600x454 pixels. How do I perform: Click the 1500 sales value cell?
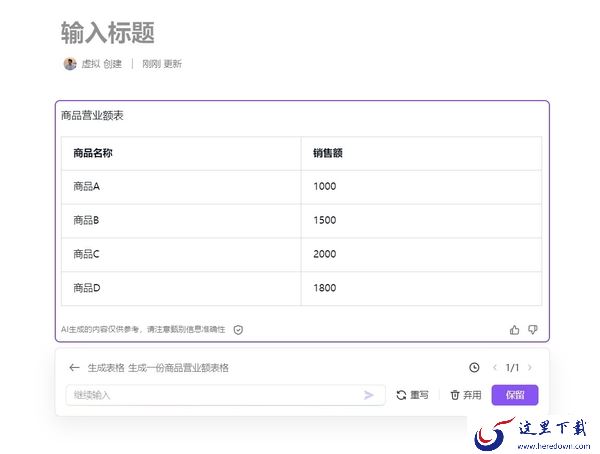pos(421,220)
